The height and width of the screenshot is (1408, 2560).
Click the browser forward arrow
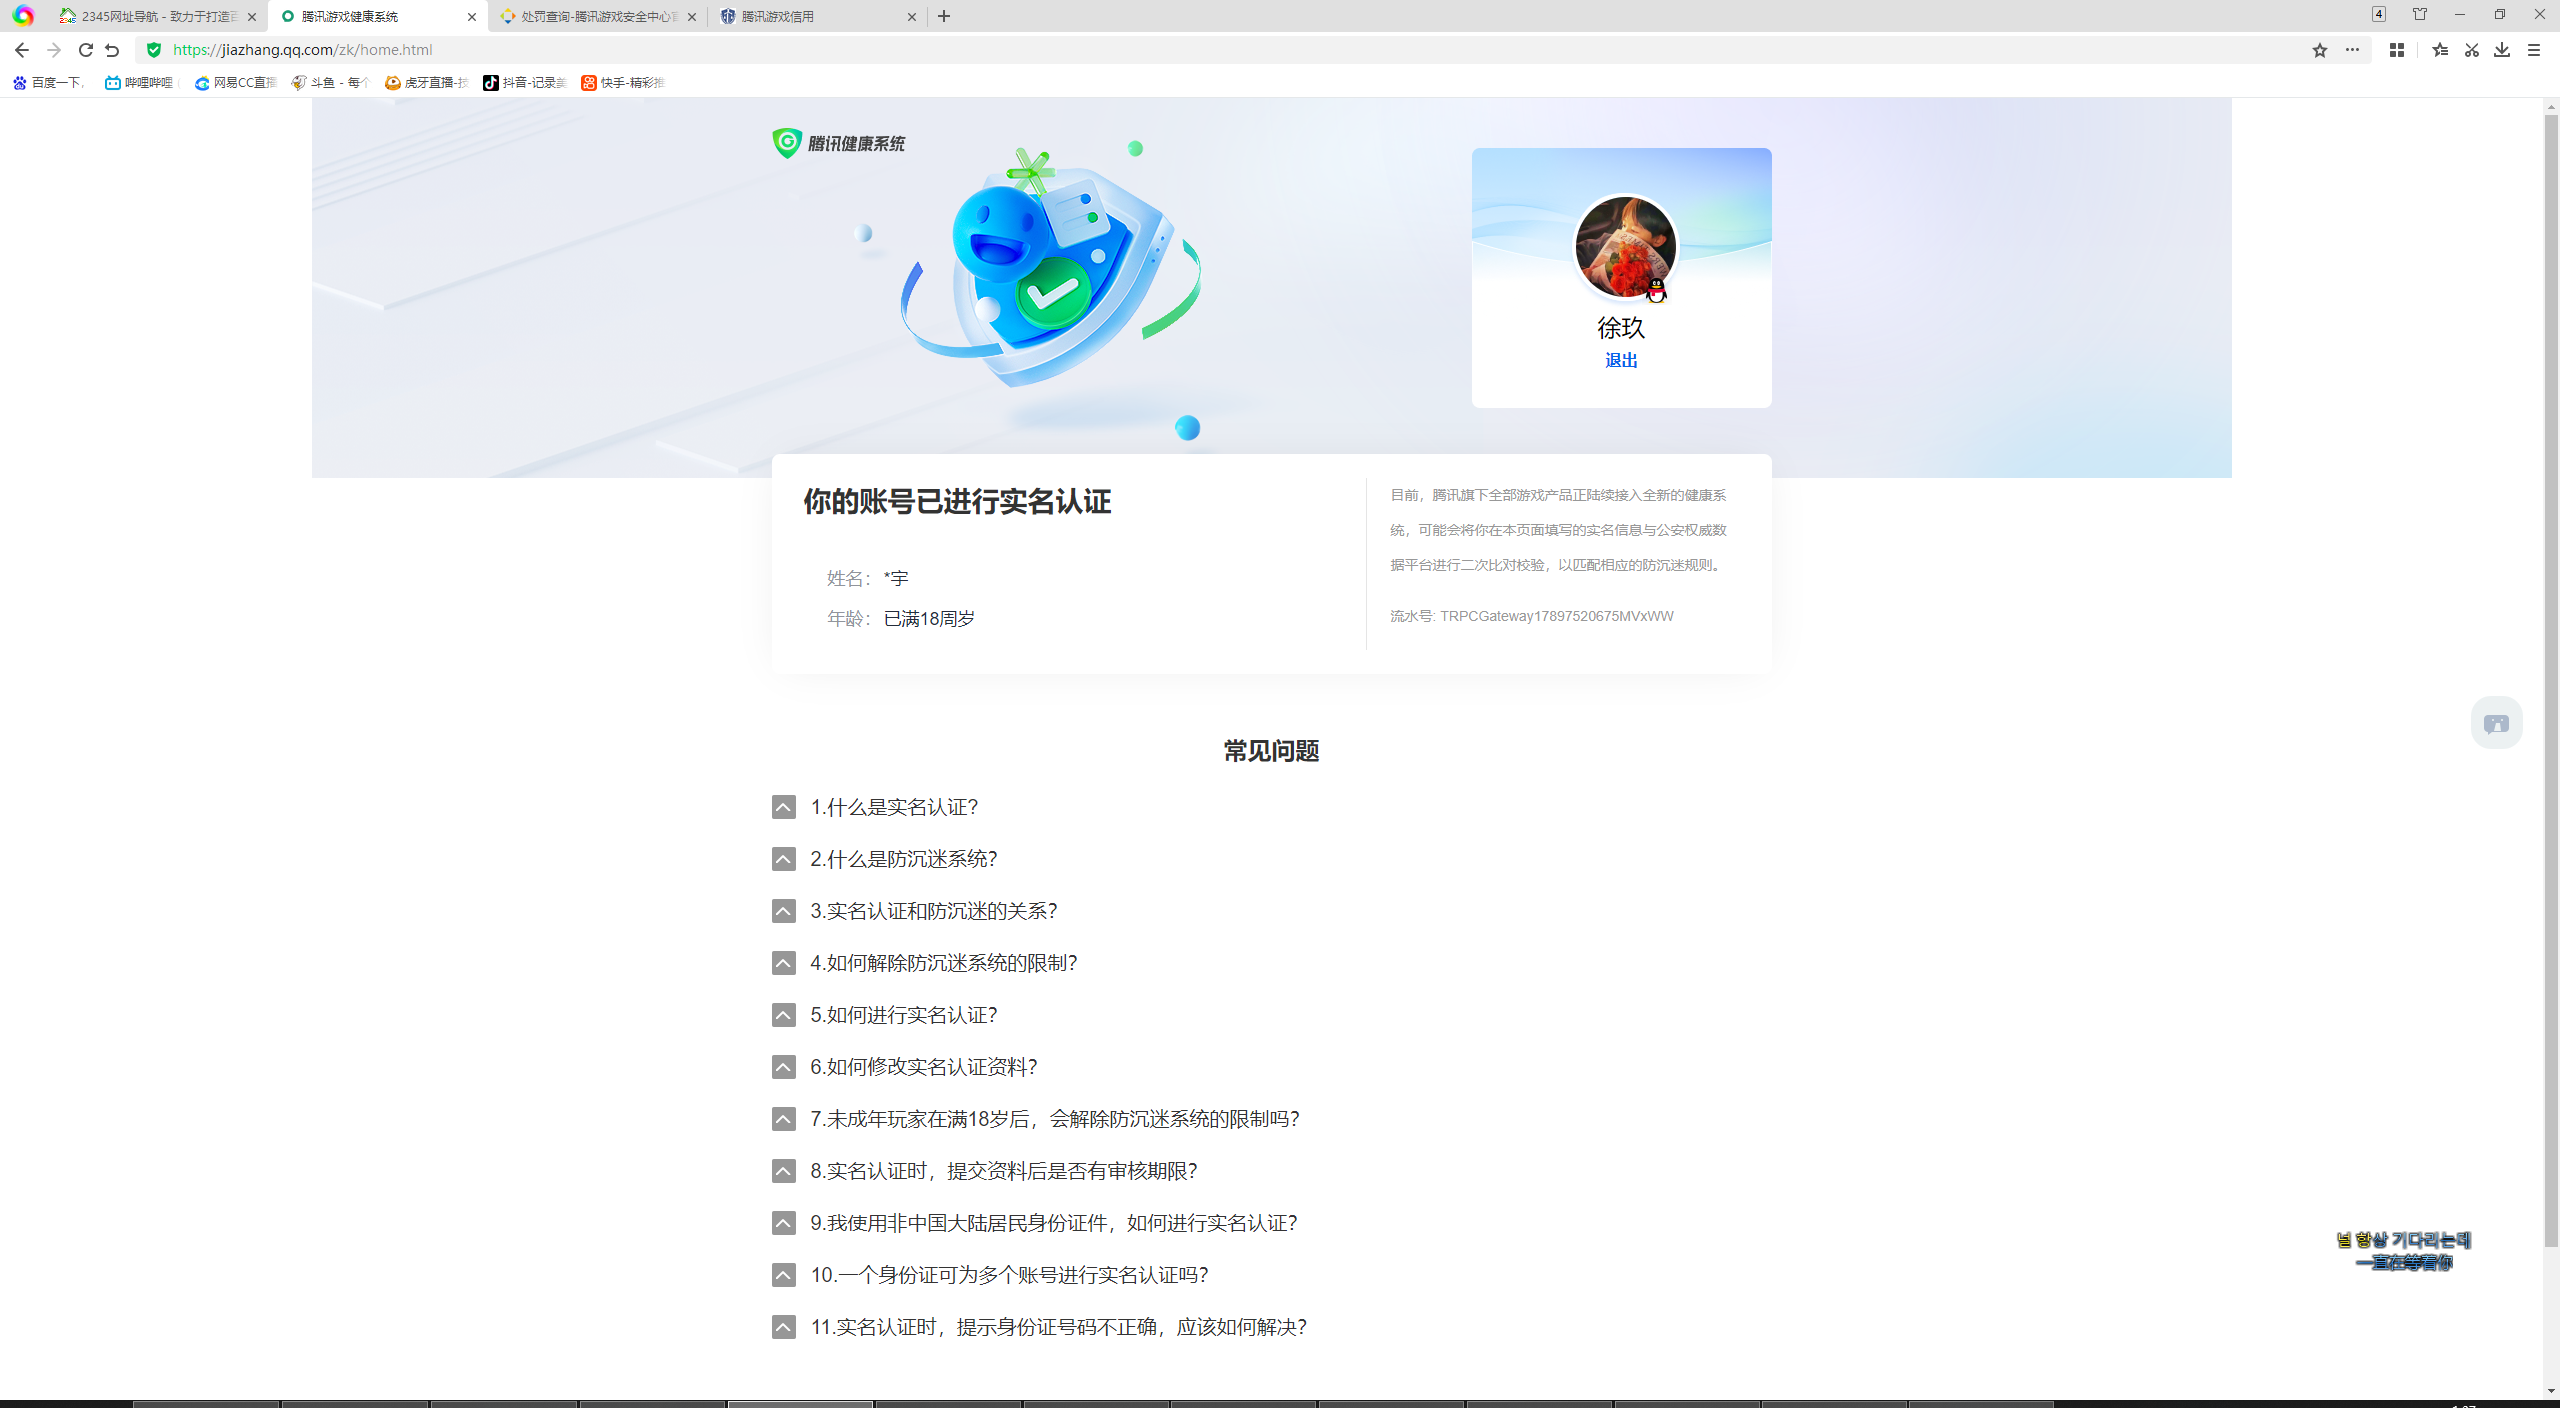pos(54,50)
